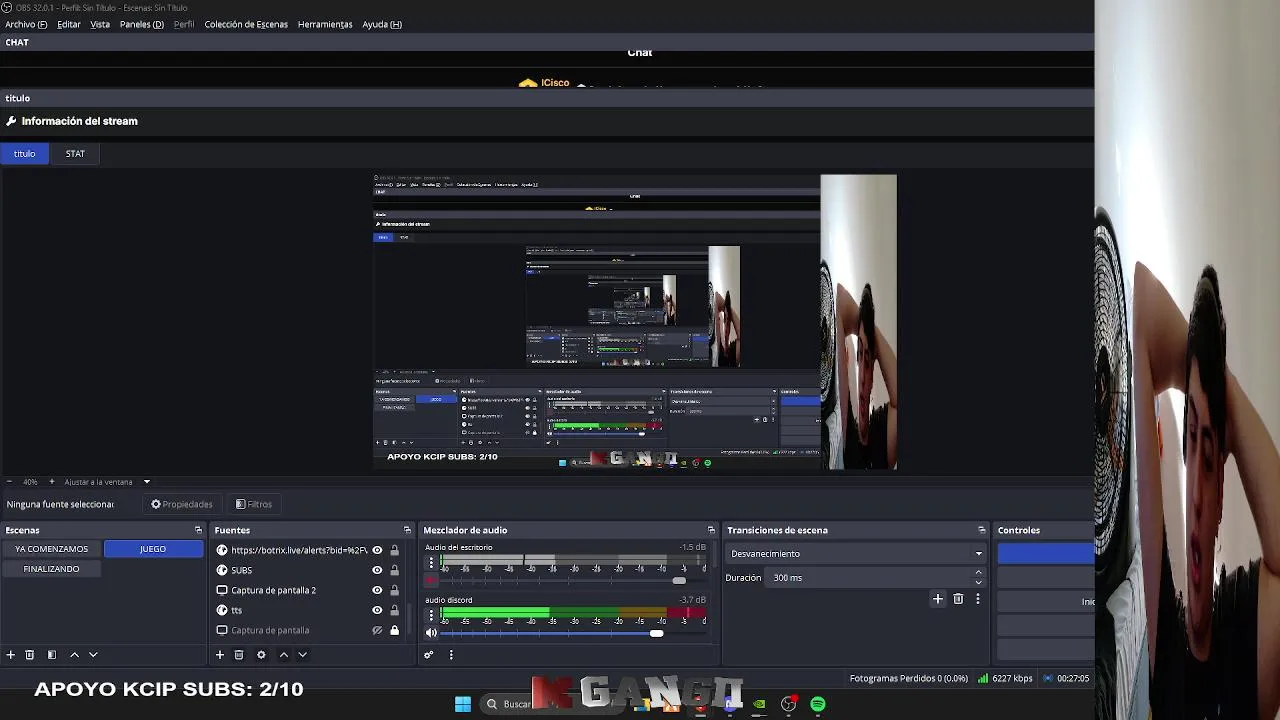
Task: Delete the scene transition with trash icon
Action: 958,599
